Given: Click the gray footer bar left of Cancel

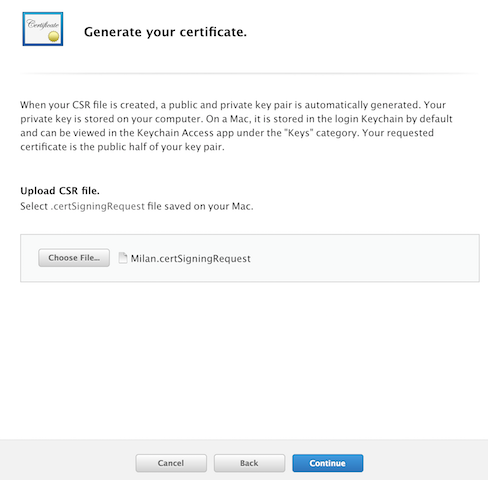Looking at the screenshot, I should point(67,460).
